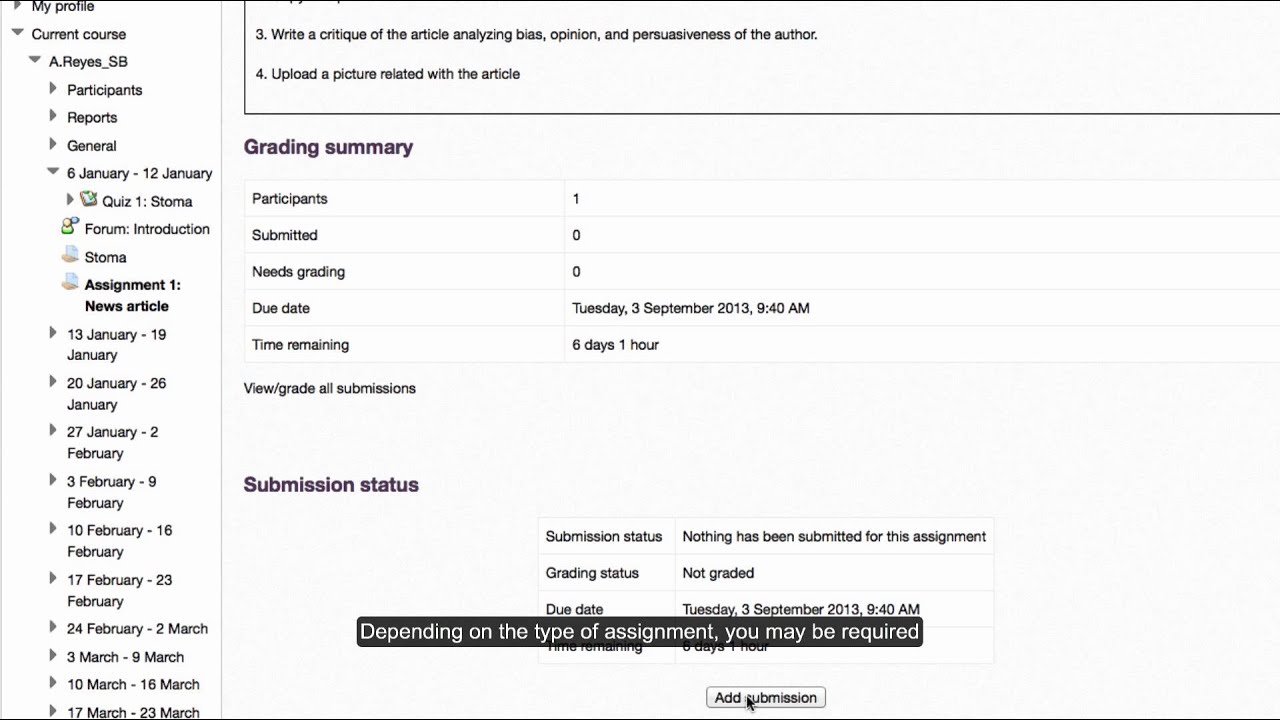
Task: Click 'Nothing has been submitted for this assignment'
Action: [834, 537]
